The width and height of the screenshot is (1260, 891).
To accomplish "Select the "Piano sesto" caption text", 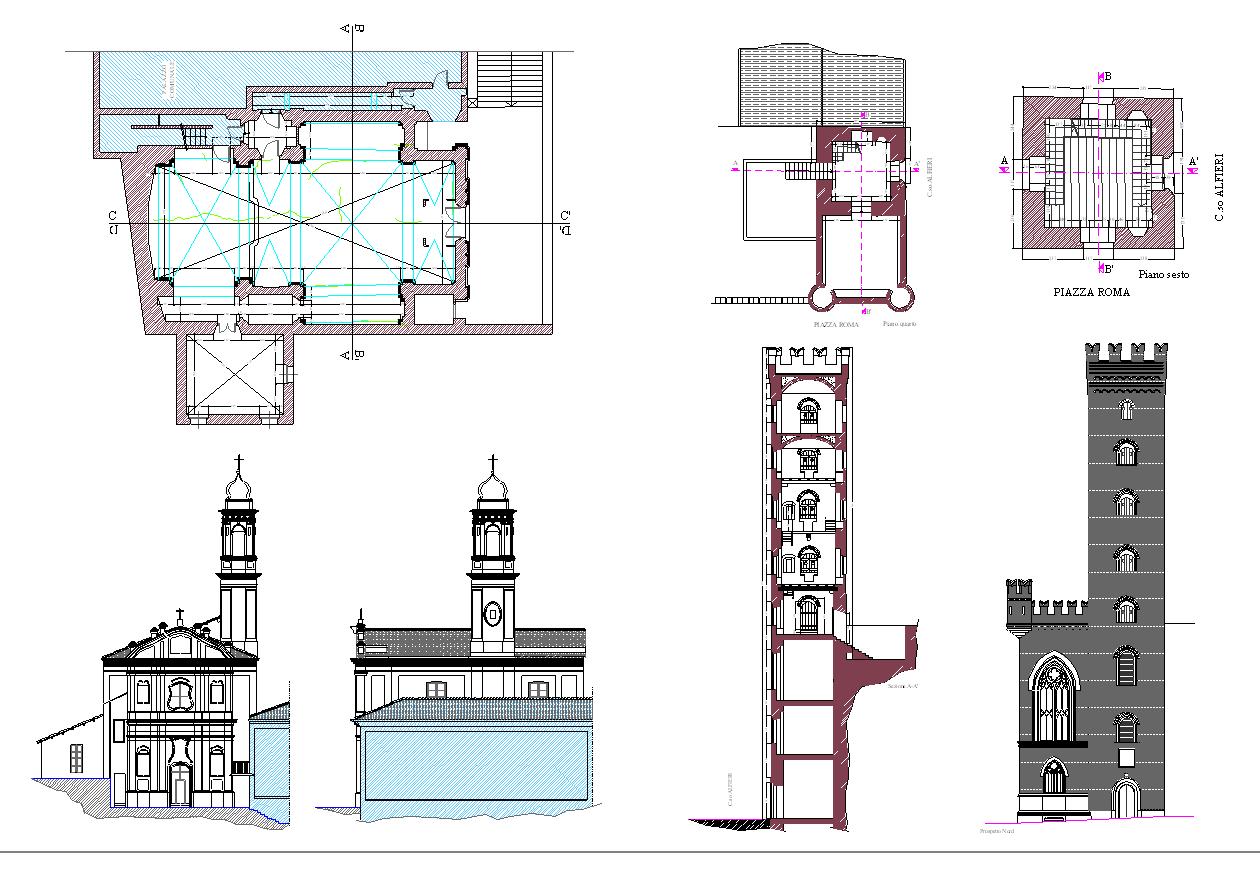I will point(1163,274).
